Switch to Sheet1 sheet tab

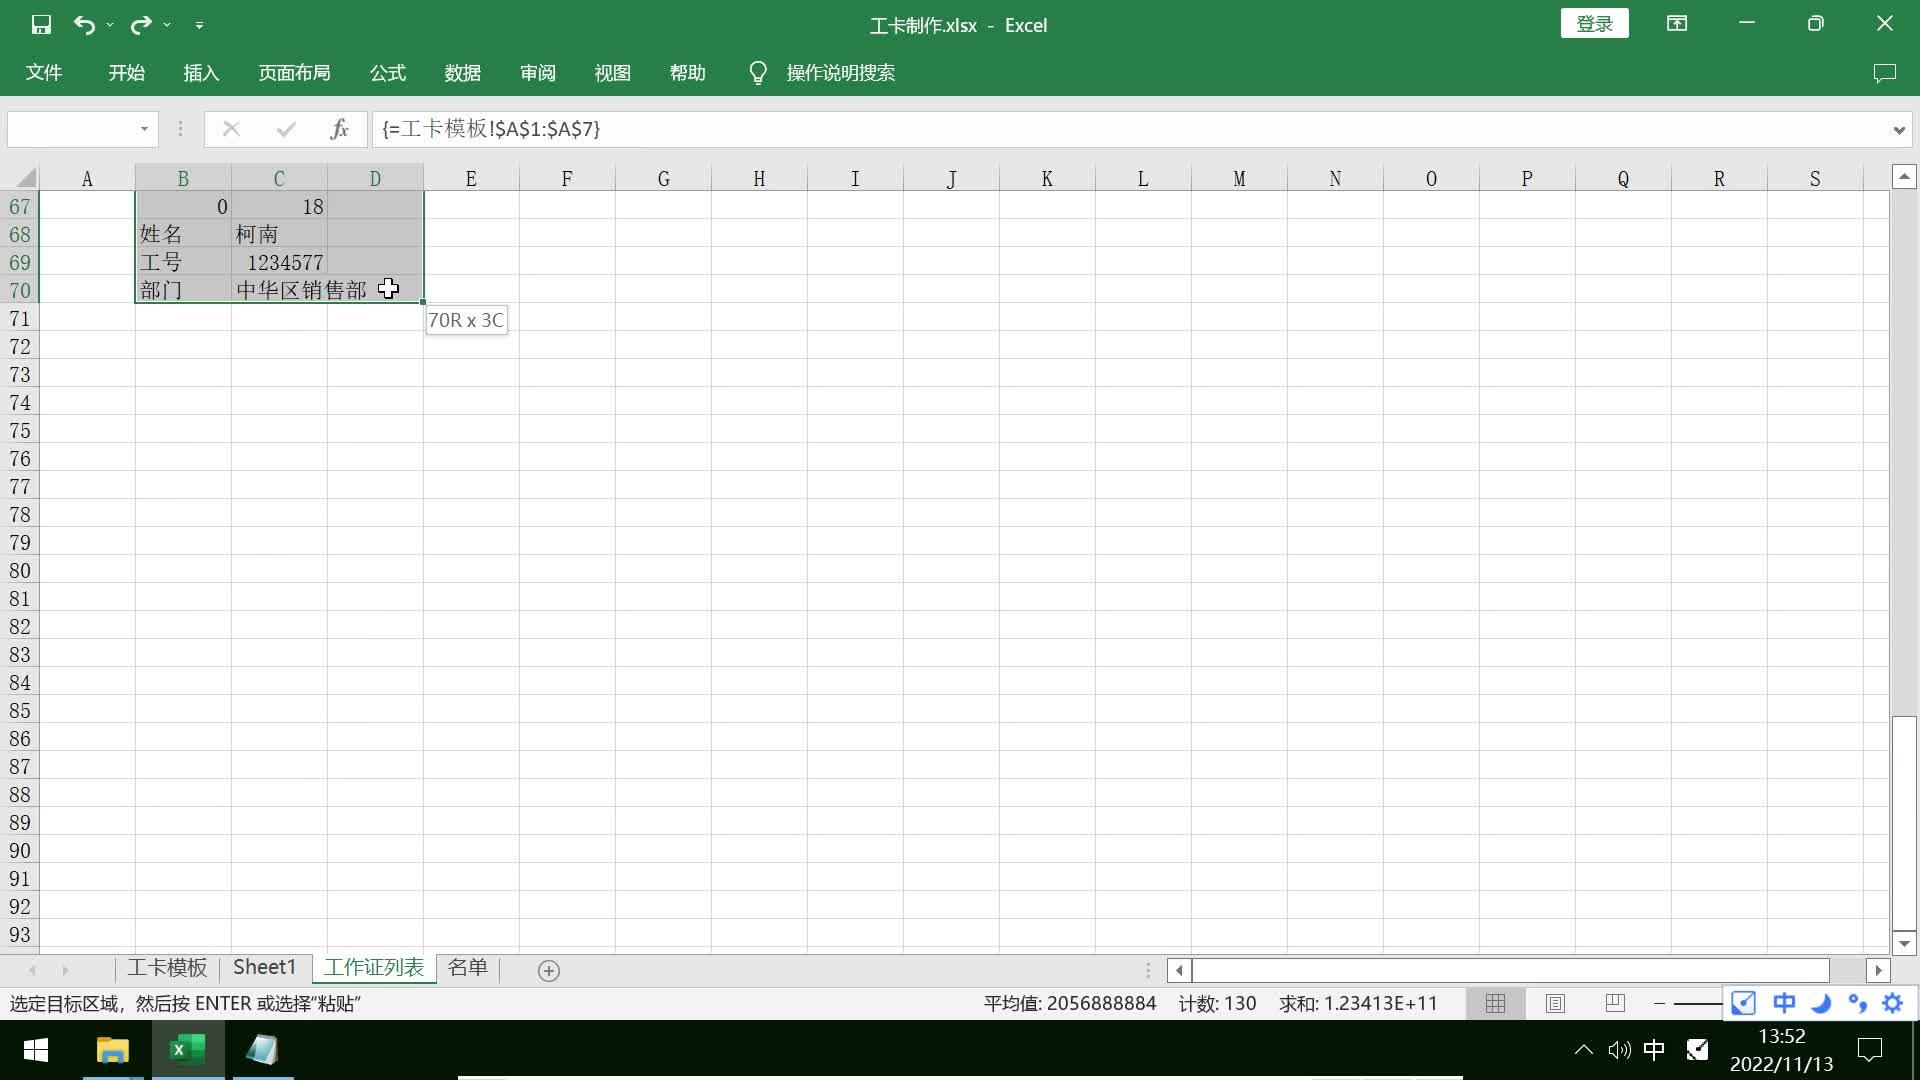(x=264, y=968)
